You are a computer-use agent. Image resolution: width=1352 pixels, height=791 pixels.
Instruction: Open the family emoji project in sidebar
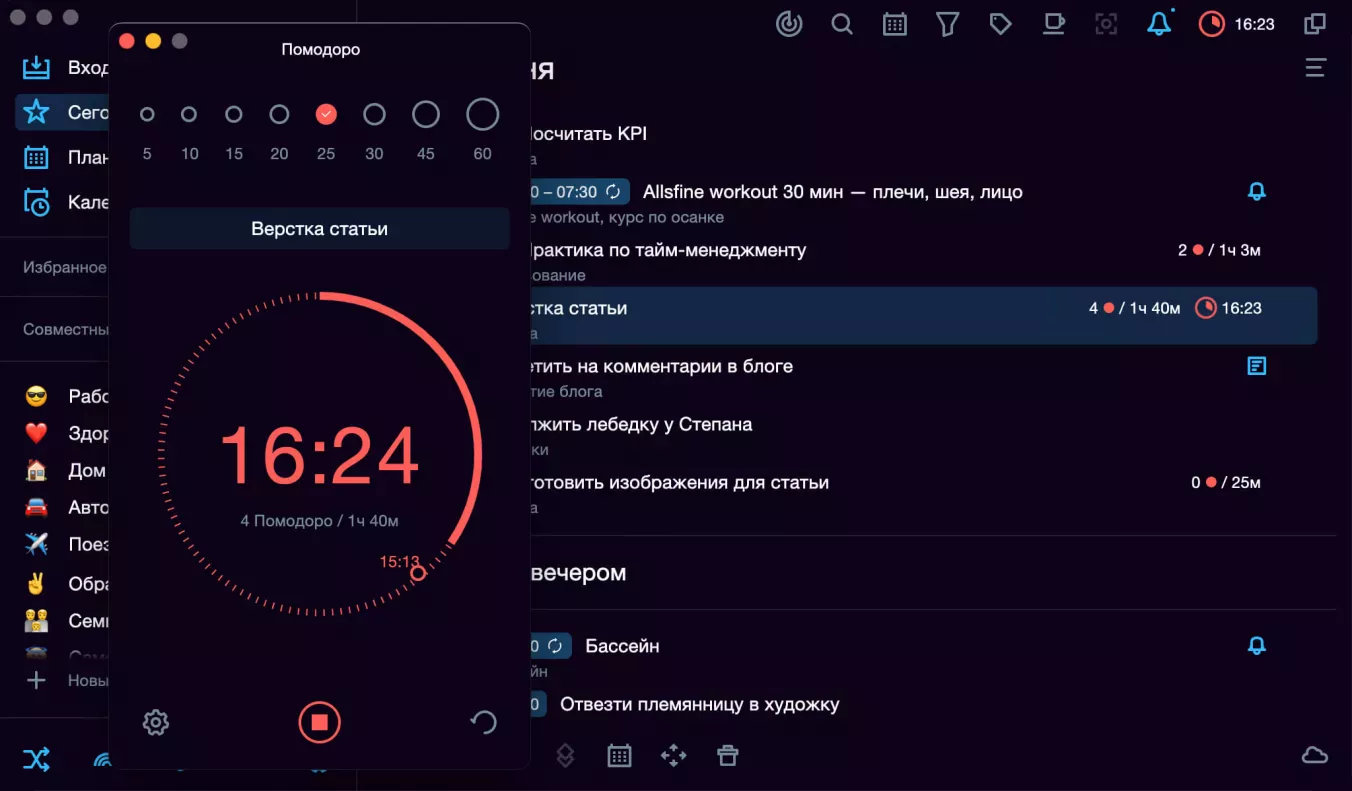click(65, 621)
